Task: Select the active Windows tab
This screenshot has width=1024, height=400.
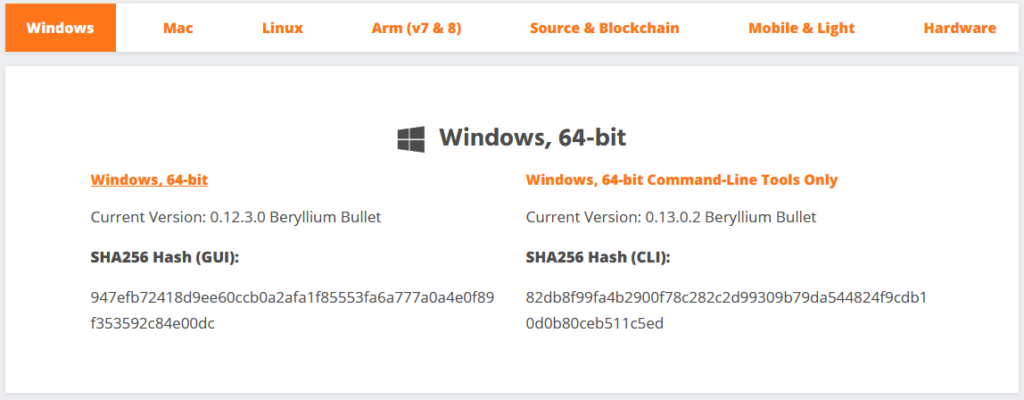Action: pyautogui.click(x=60, y=28)
